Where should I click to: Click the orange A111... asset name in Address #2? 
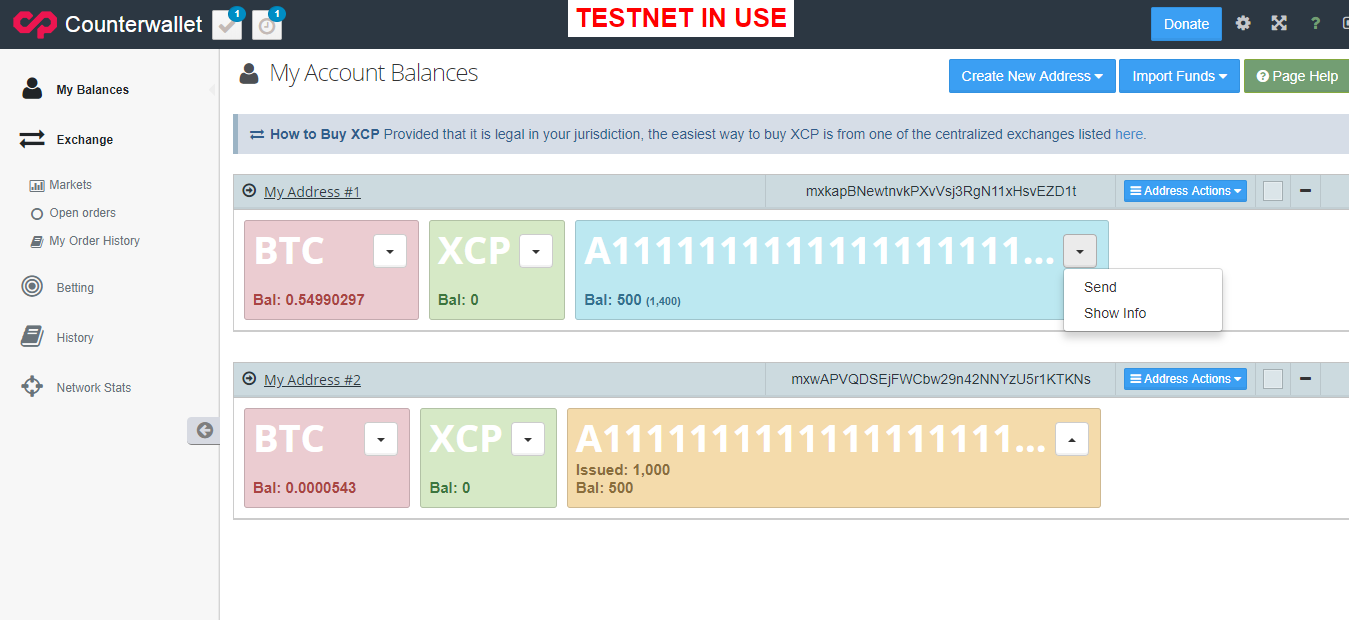(811, 439)
